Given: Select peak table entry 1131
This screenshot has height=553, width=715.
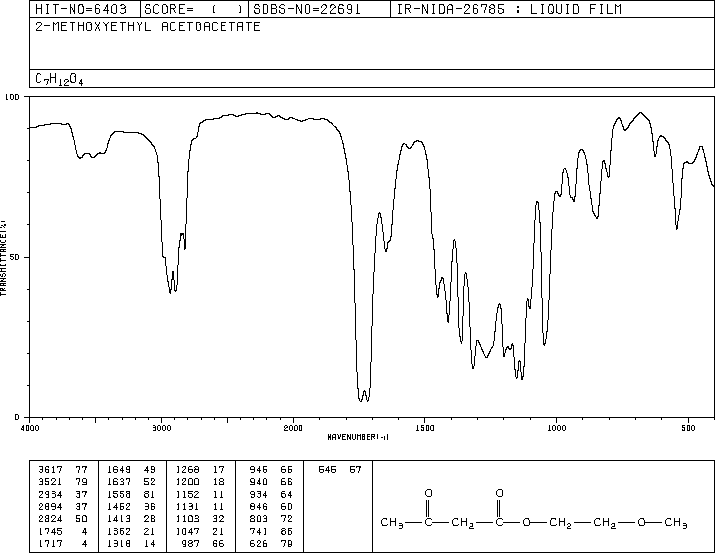Looking at the screenshot, I should click(187, 507).
